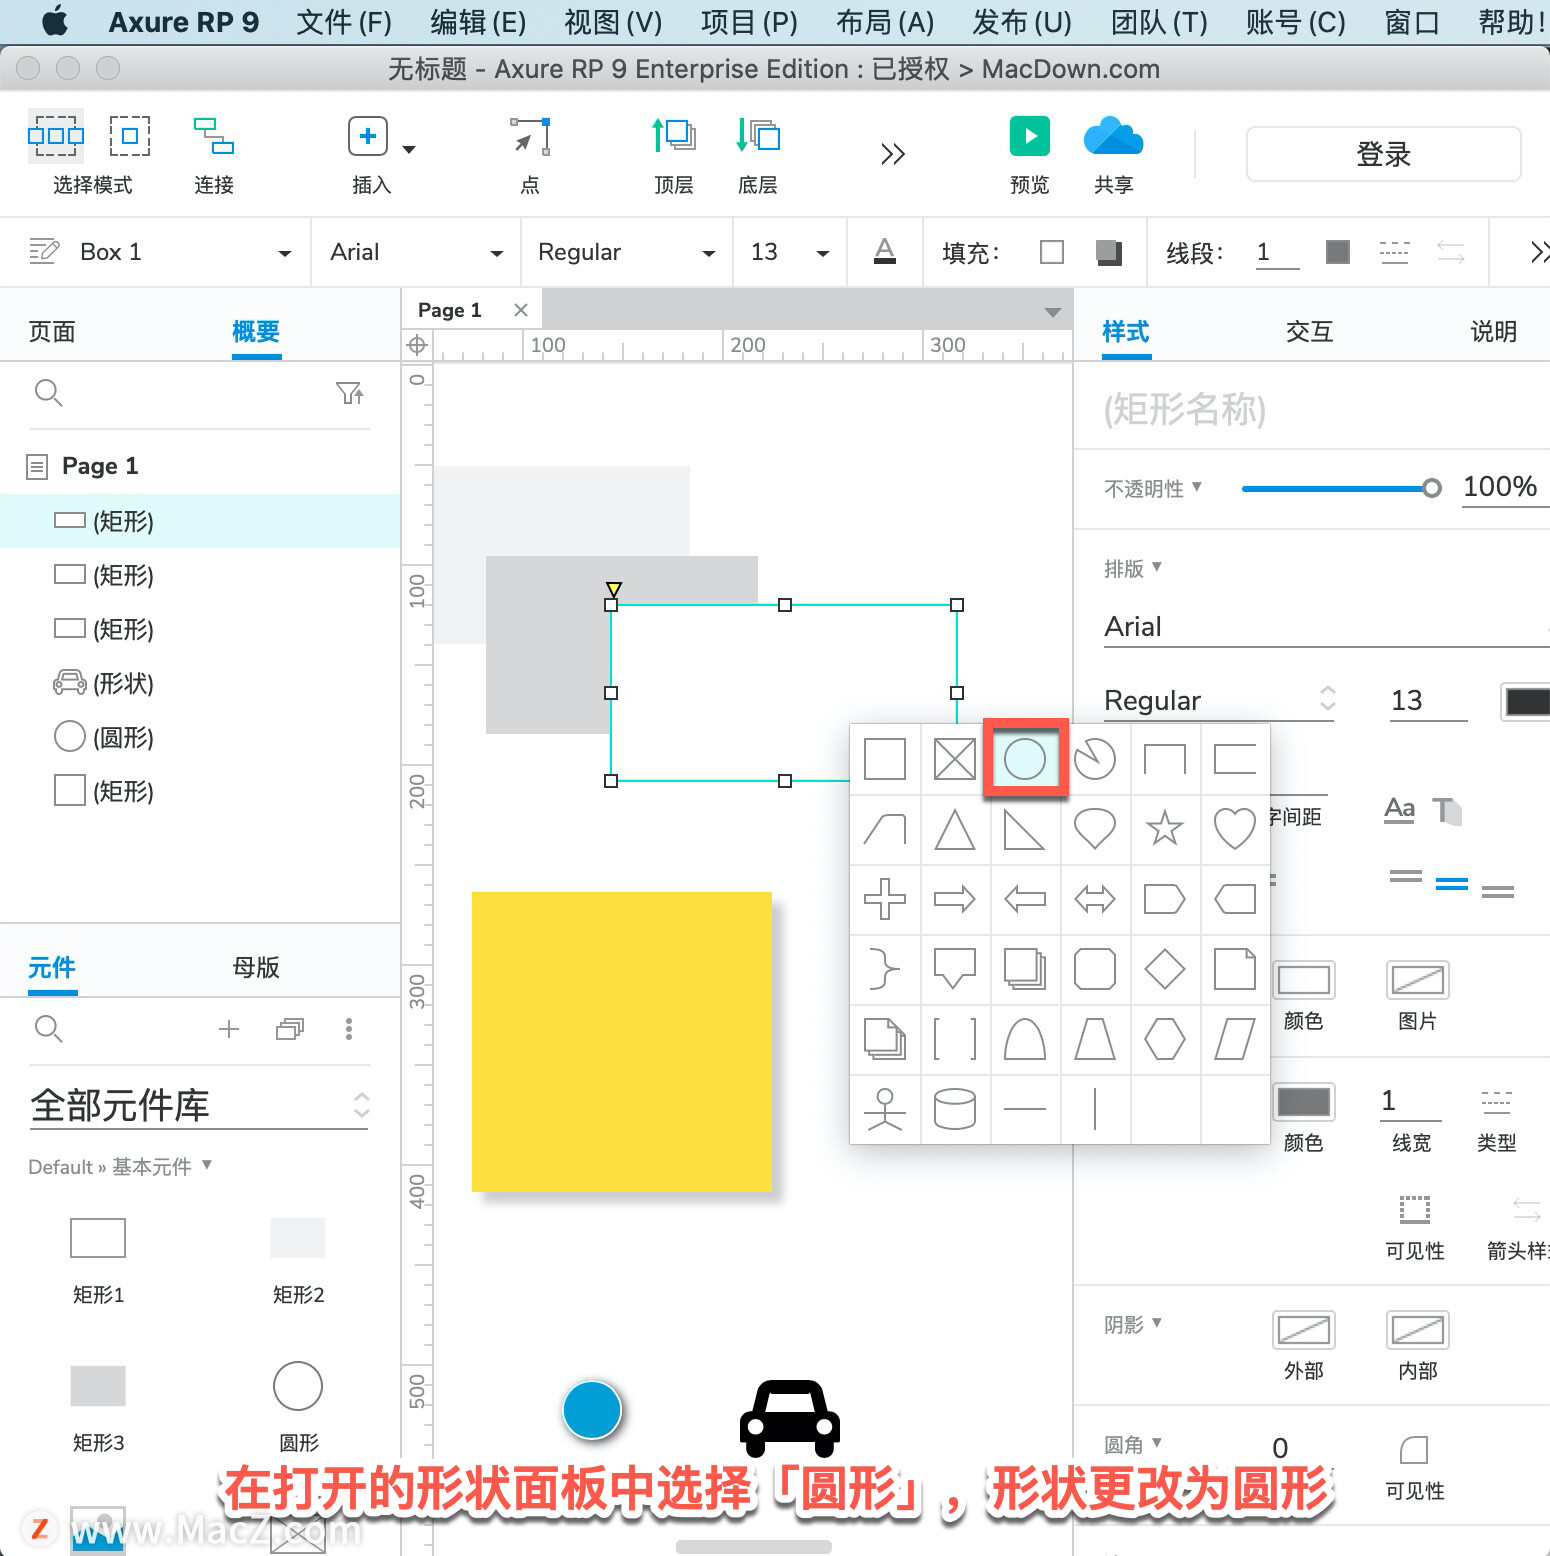Pick the triangle shape in shape panel
The width and height of the screenshot is (1550, 1556).
pos(955,829)
